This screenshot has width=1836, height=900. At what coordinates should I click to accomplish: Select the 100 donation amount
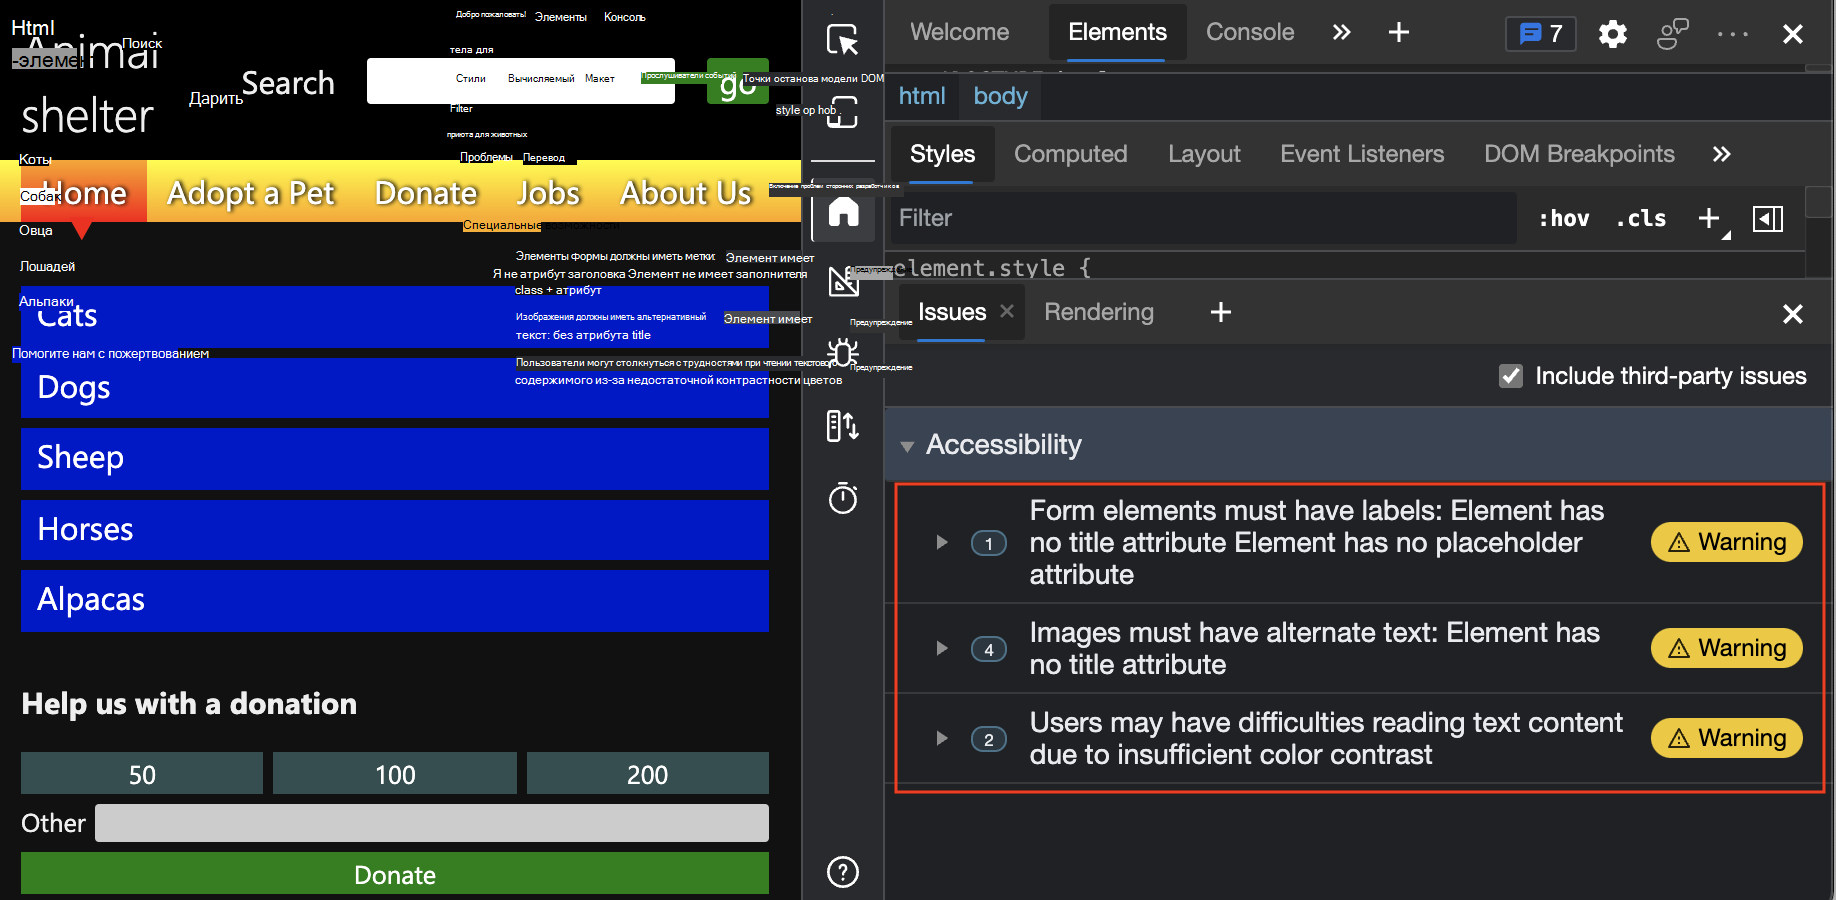pyautogui.click(x=394, y=774)
